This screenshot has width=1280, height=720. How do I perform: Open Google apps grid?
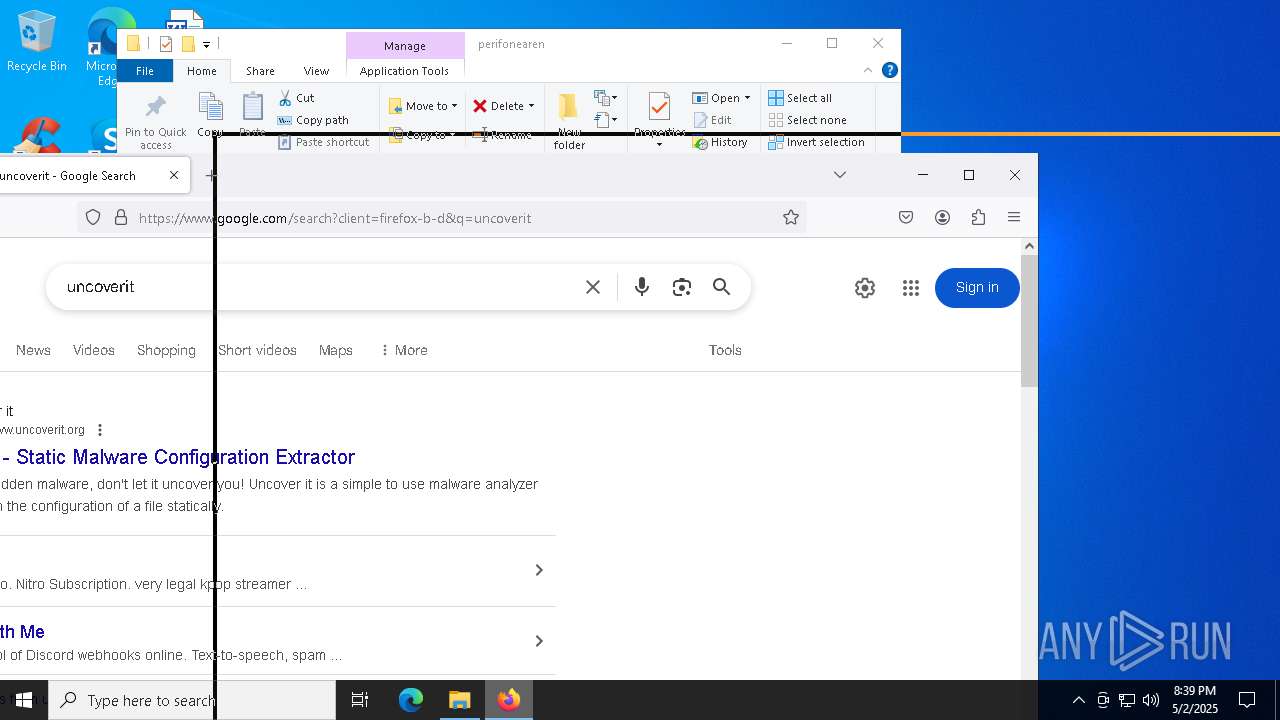click(x=910, y=288)
